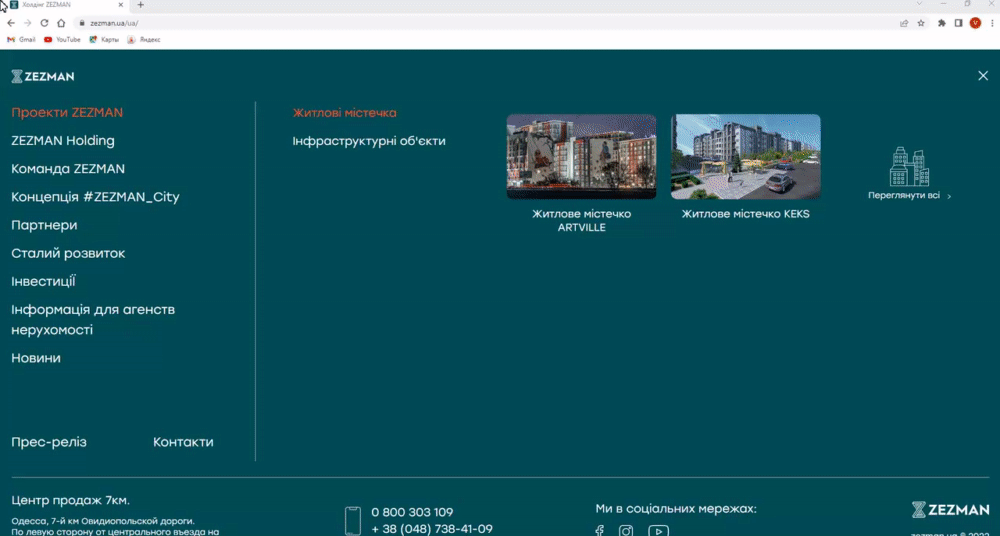Viewport: 1000px width, 536px height.
Task: Bookmark this page with star icon
Action: (x=921, y=23)
